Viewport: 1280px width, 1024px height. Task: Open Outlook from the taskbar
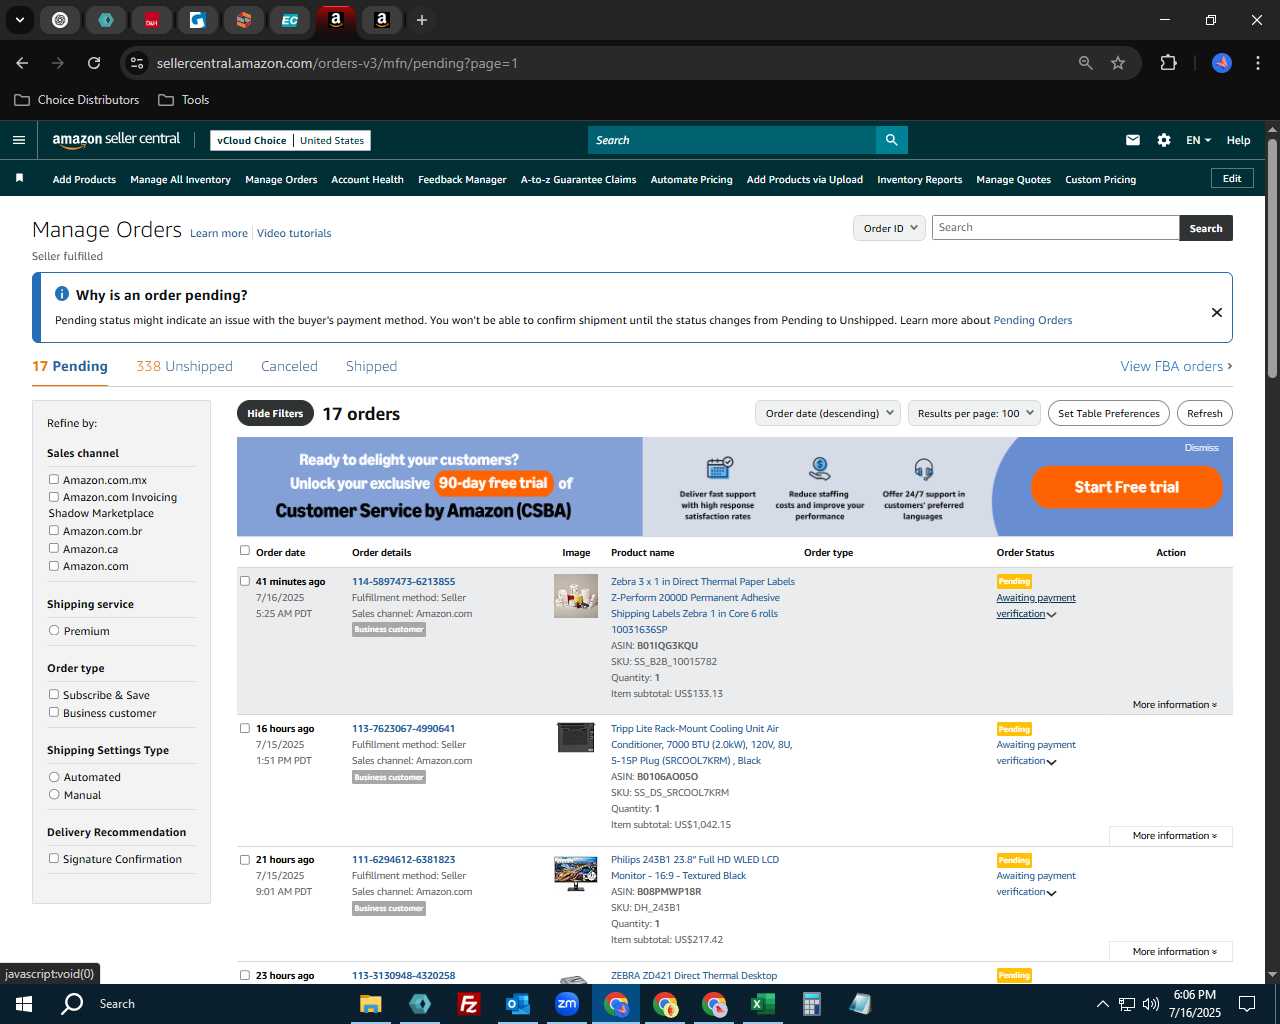click(517, 1004)
